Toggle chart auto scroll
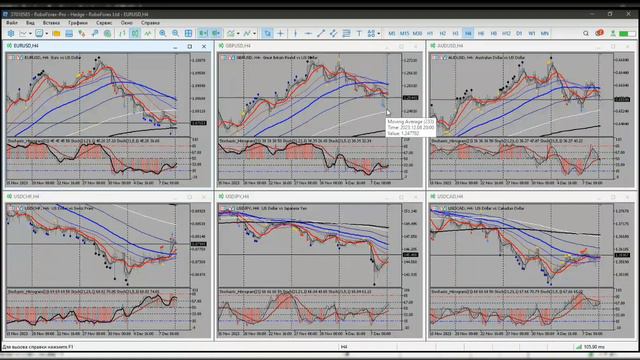Viewport: 640px width, 360px height. click(x=203, y=33)
